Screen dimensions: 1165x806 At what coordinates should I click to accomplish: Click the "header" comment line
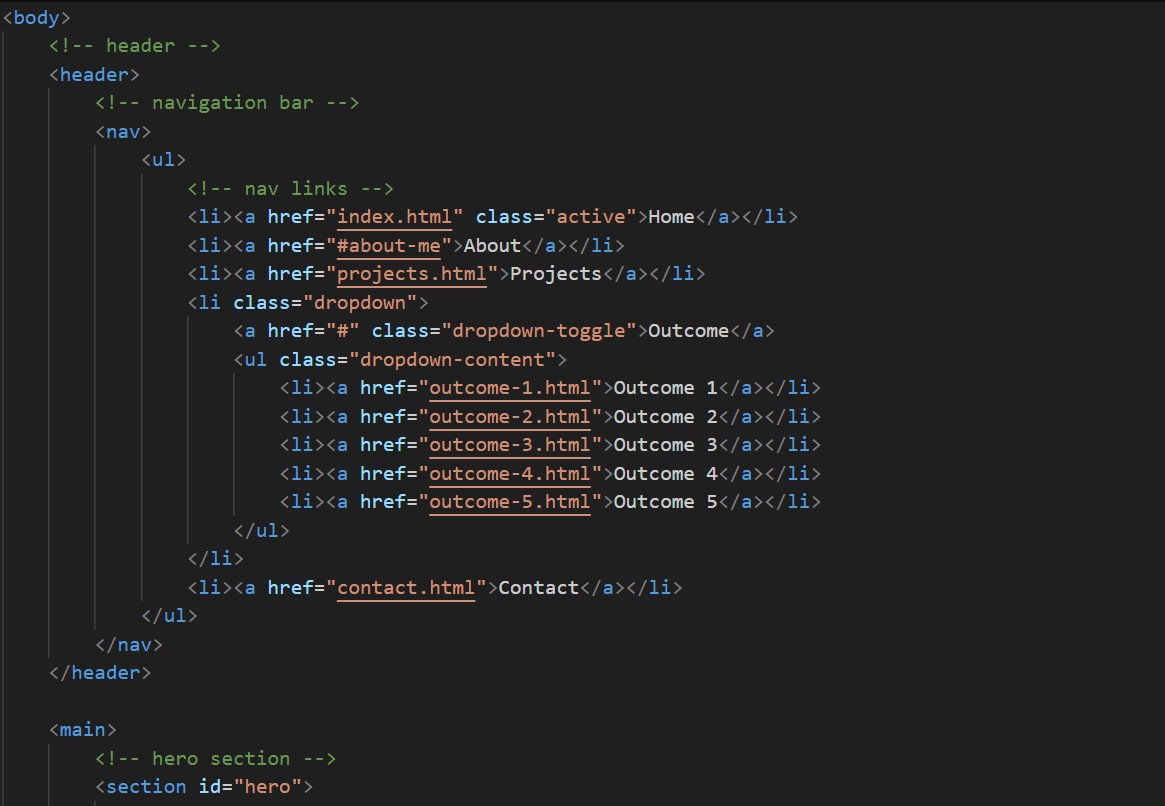(x=135, y=46)
